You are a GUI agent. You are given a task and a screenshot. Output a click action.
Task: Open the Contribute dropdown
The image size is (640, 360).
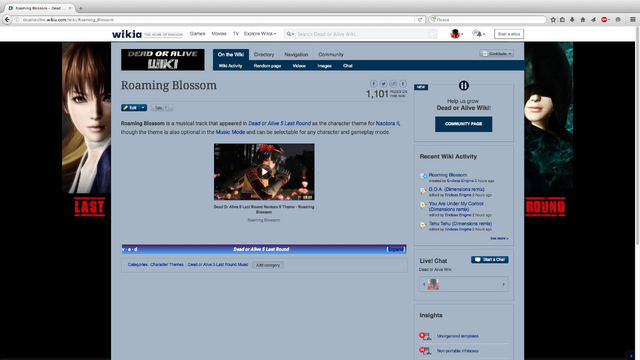(x=496, y=54)
